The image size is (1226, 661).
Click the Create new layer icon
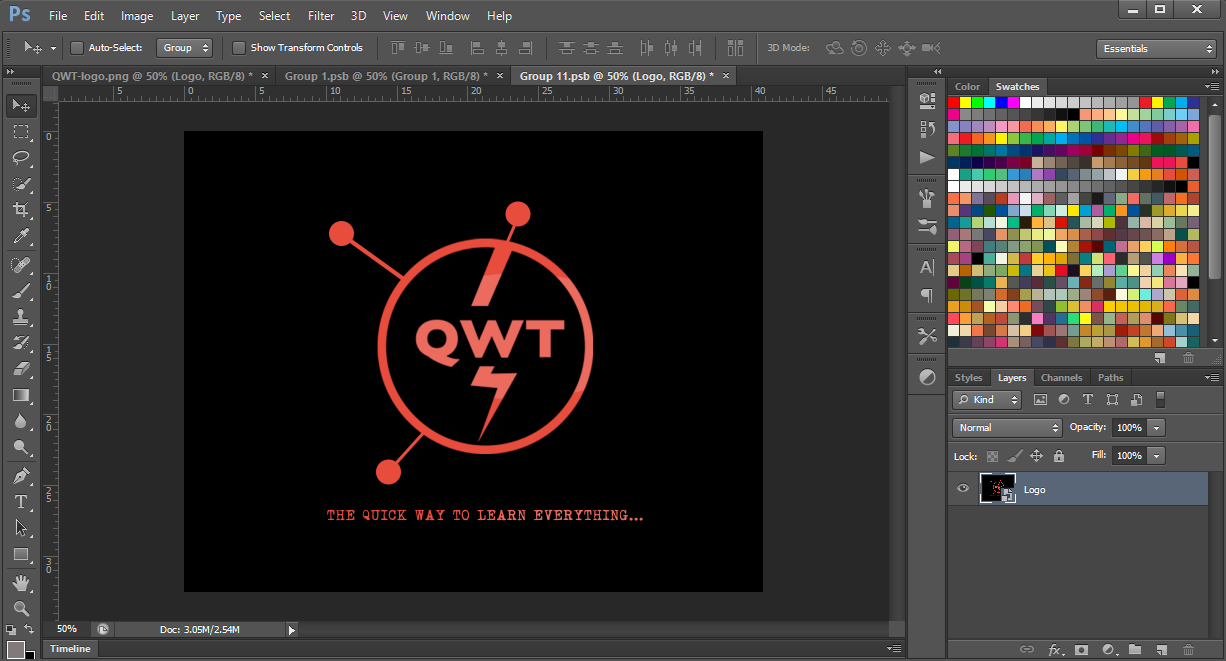coord(1161,649)
